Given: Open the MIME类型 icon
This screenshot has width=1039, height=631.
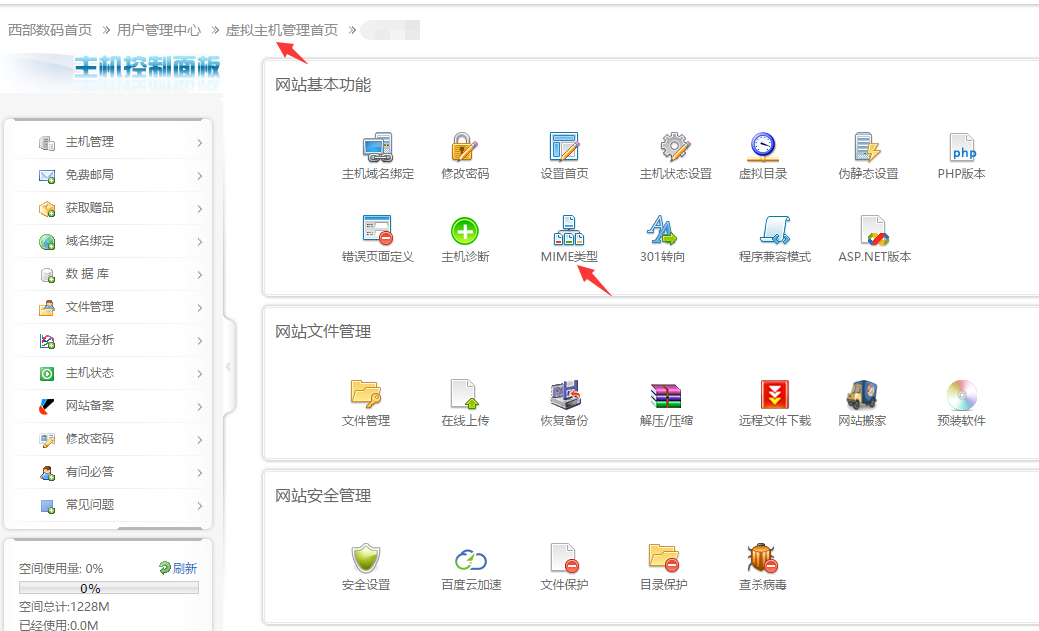Looking at the screenshot, I should (568, 232).
